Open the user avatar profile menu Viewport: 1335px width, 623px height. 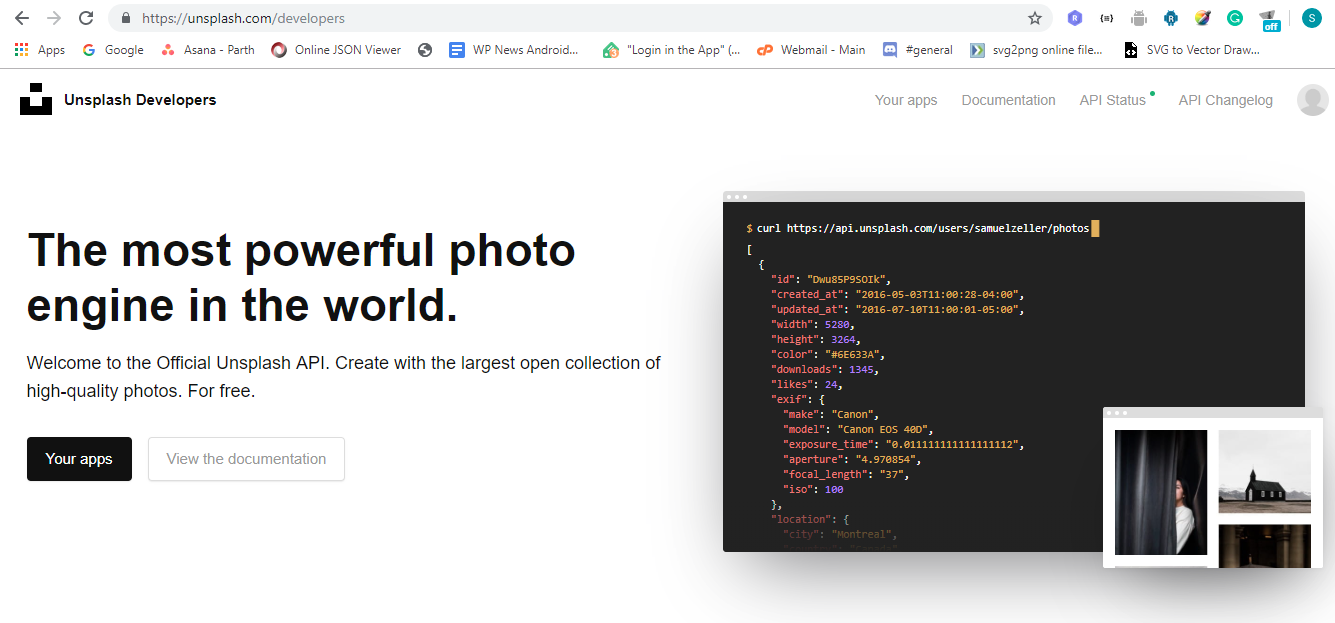tap(1312, 100)
